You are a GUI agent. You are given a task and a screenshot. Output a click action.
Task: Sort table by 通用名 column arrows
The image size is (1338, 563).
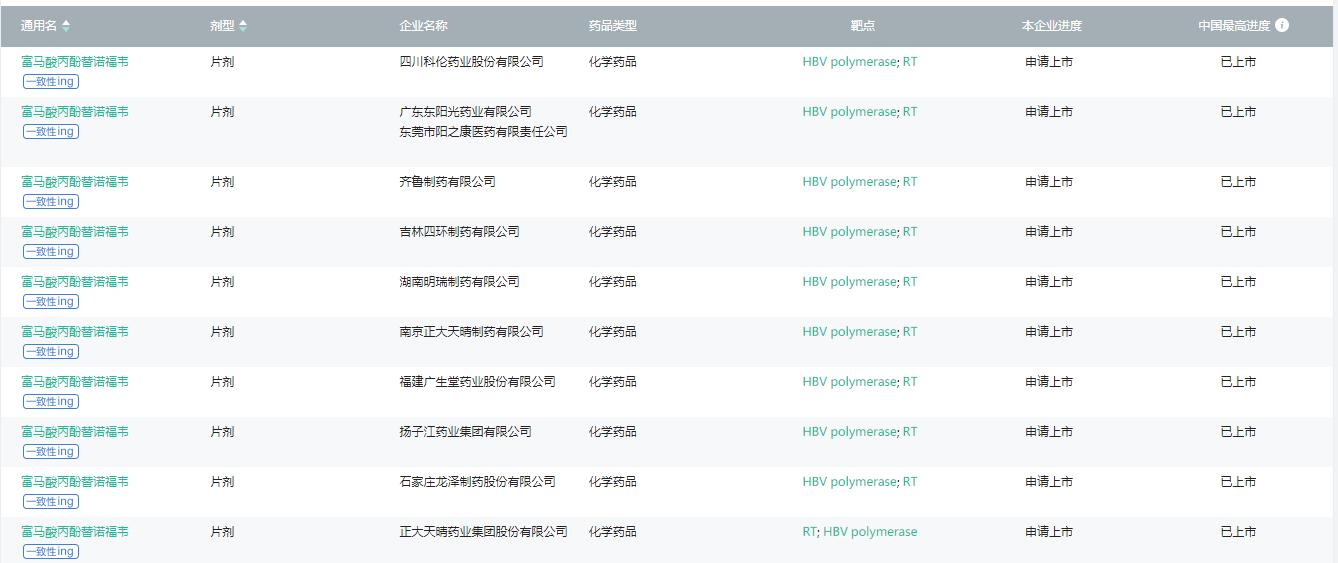66,26
